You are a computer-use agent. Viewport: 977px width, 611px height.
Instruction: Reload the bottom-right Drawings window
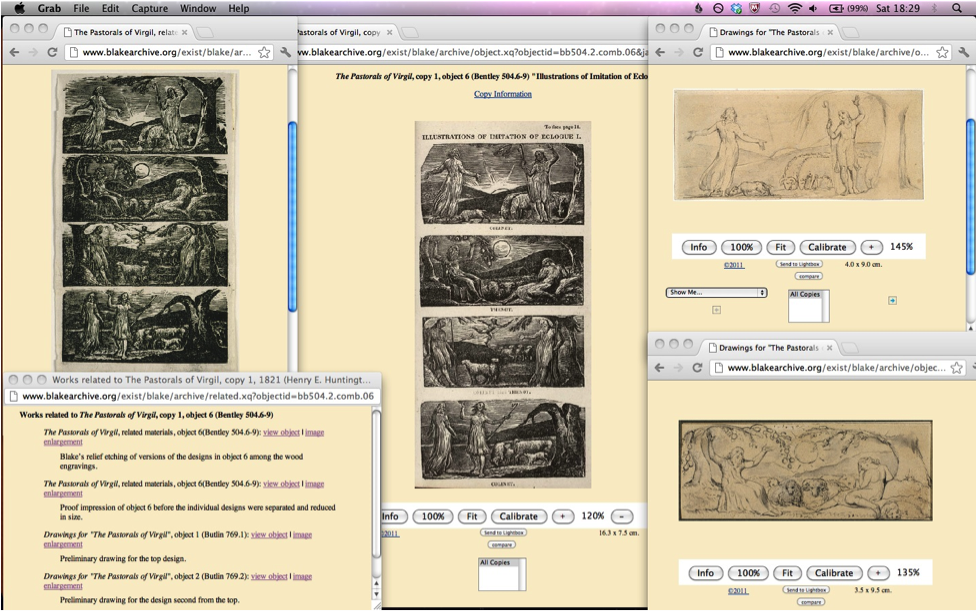[698, 368]
